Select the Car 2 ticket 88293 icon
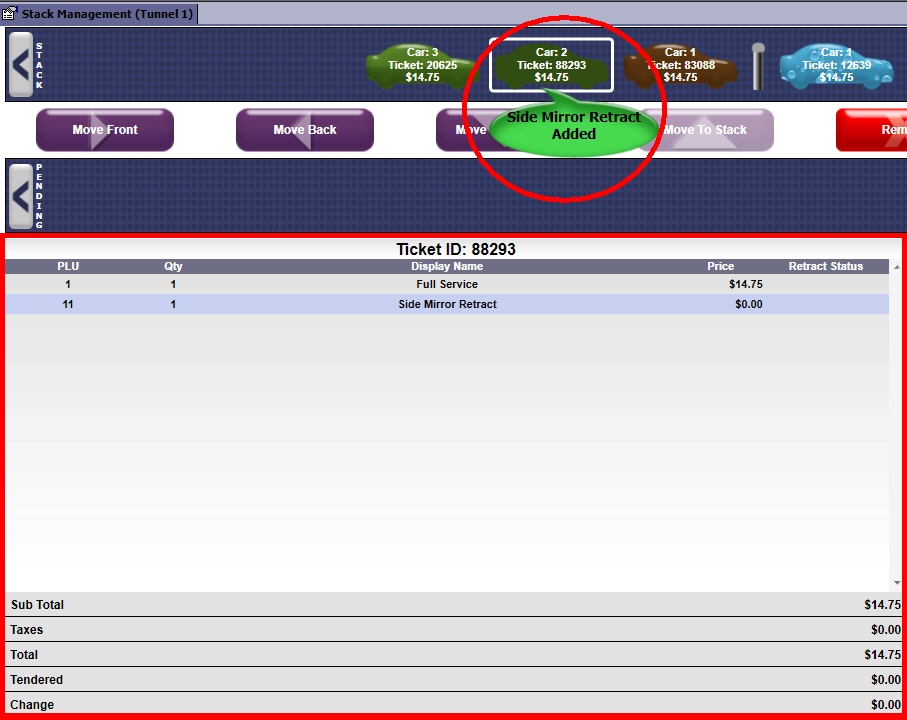 click(551, 65)
